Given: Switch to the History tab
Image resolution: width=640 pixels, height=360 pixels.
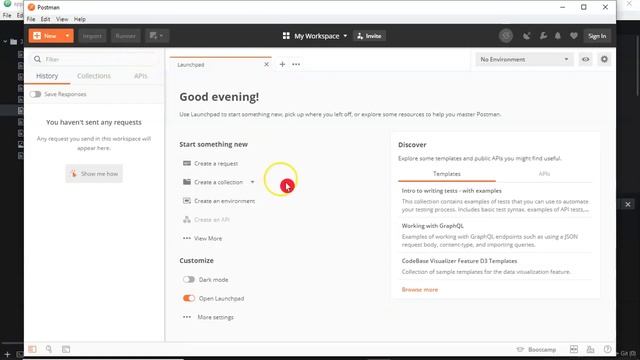Looking at the screenshot, I should (x=47, y=76).
